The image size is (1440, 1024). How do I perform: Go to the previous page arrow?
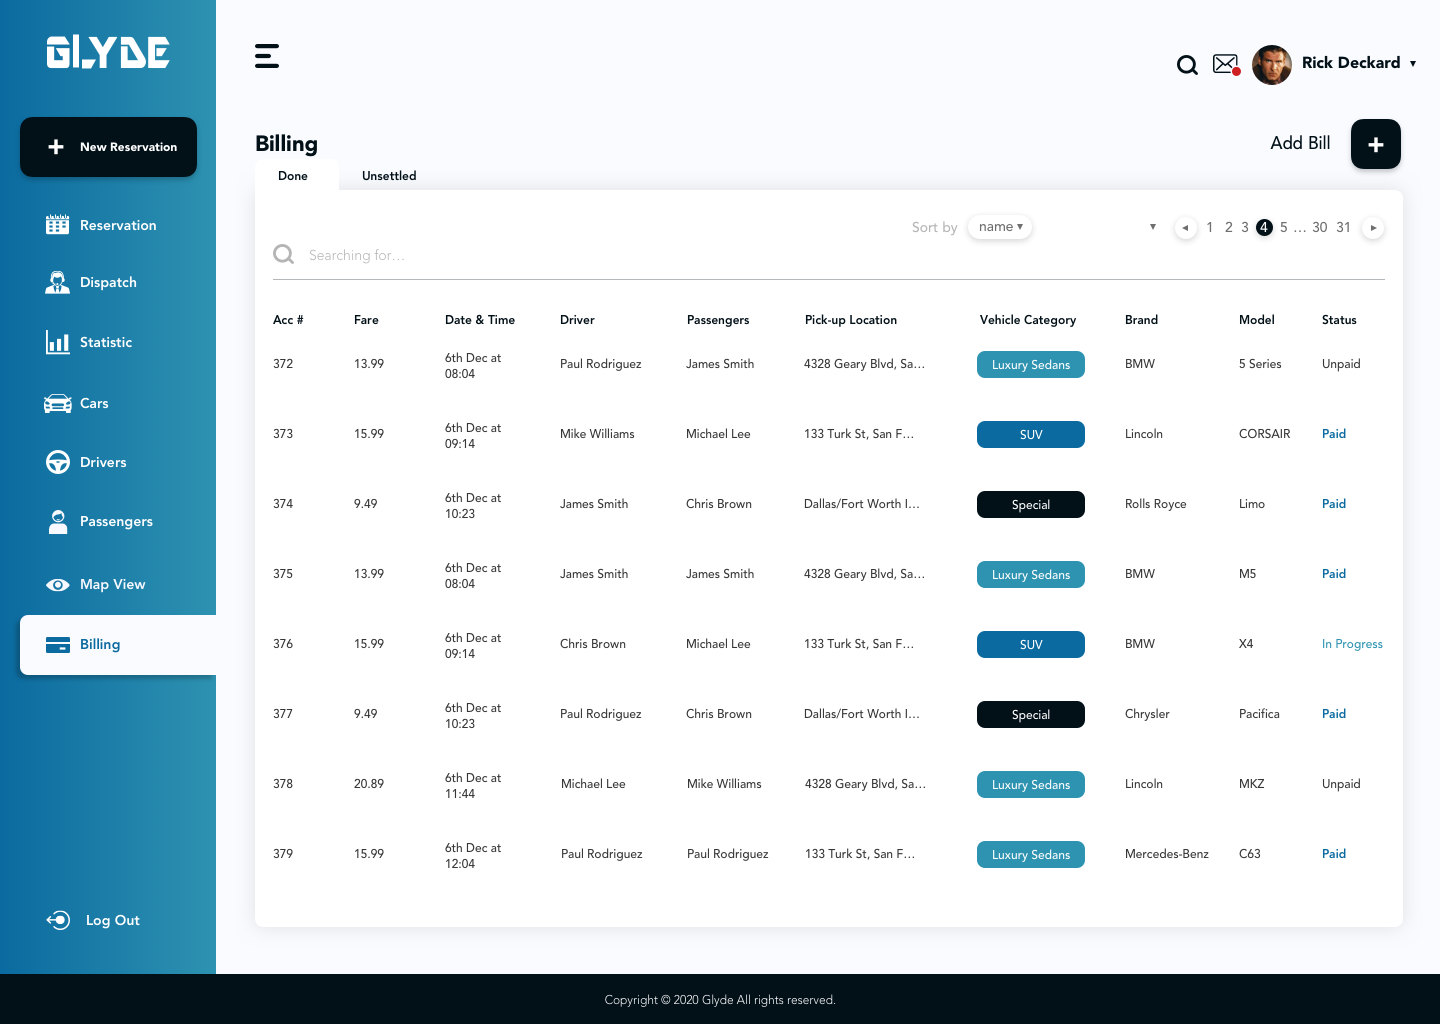1186,228
